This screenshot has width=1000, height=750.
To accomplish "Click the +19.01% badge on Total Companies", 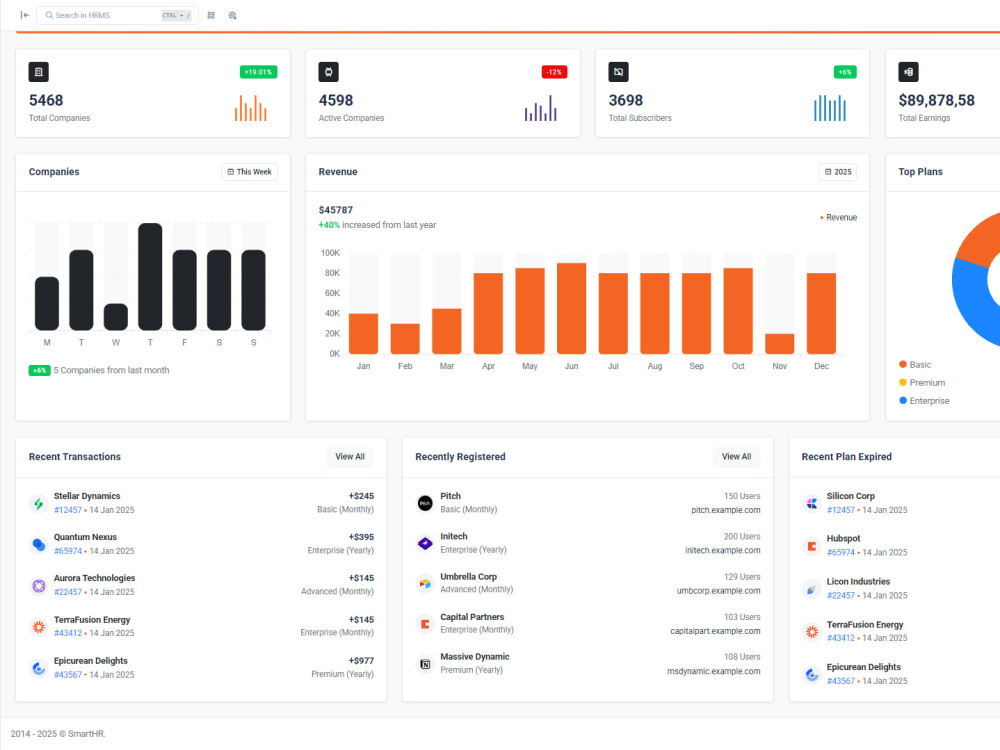I will [x=258, y=72].
